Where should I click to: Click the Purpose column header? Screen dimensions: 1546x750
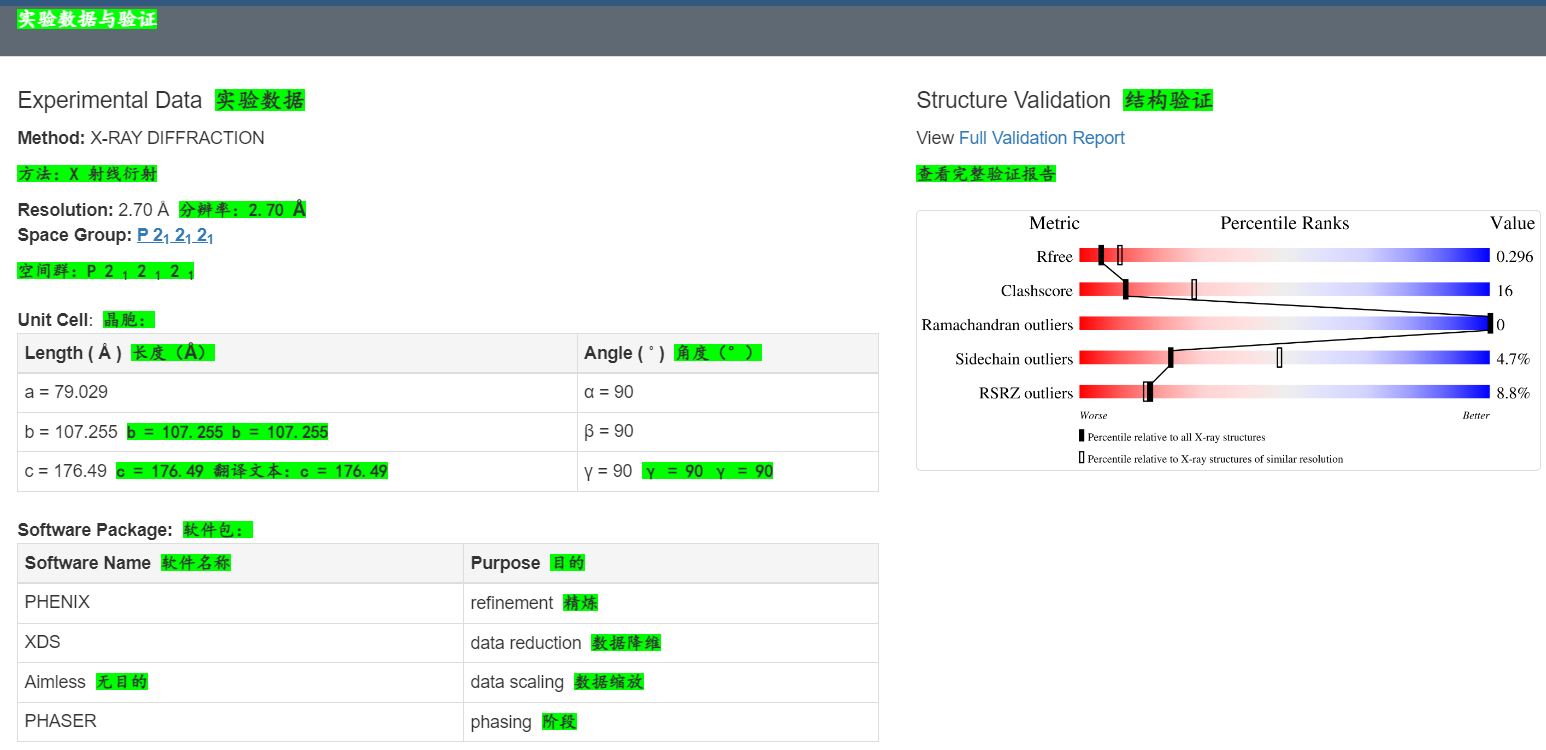pos(670,563)
